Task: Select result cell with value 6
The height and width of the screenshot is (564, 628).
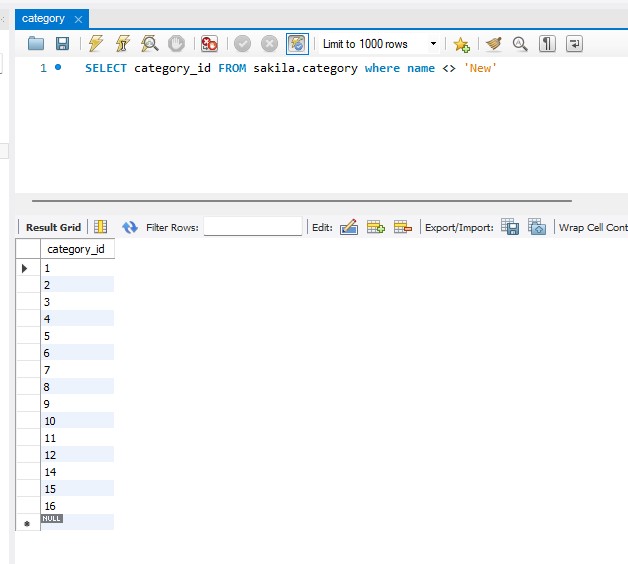Action: pyautogui.click(x=77, y=353)
